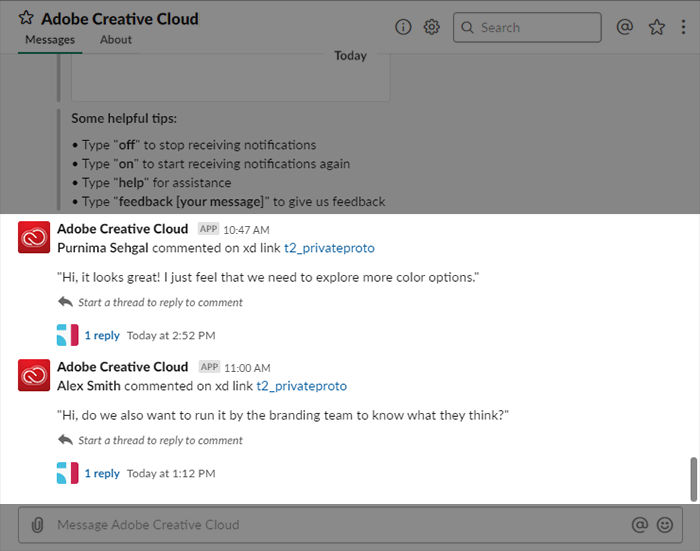The image size is (700, 551).
Task: Insert a mention using message box @ icon
Action: (x=640, y=524)
